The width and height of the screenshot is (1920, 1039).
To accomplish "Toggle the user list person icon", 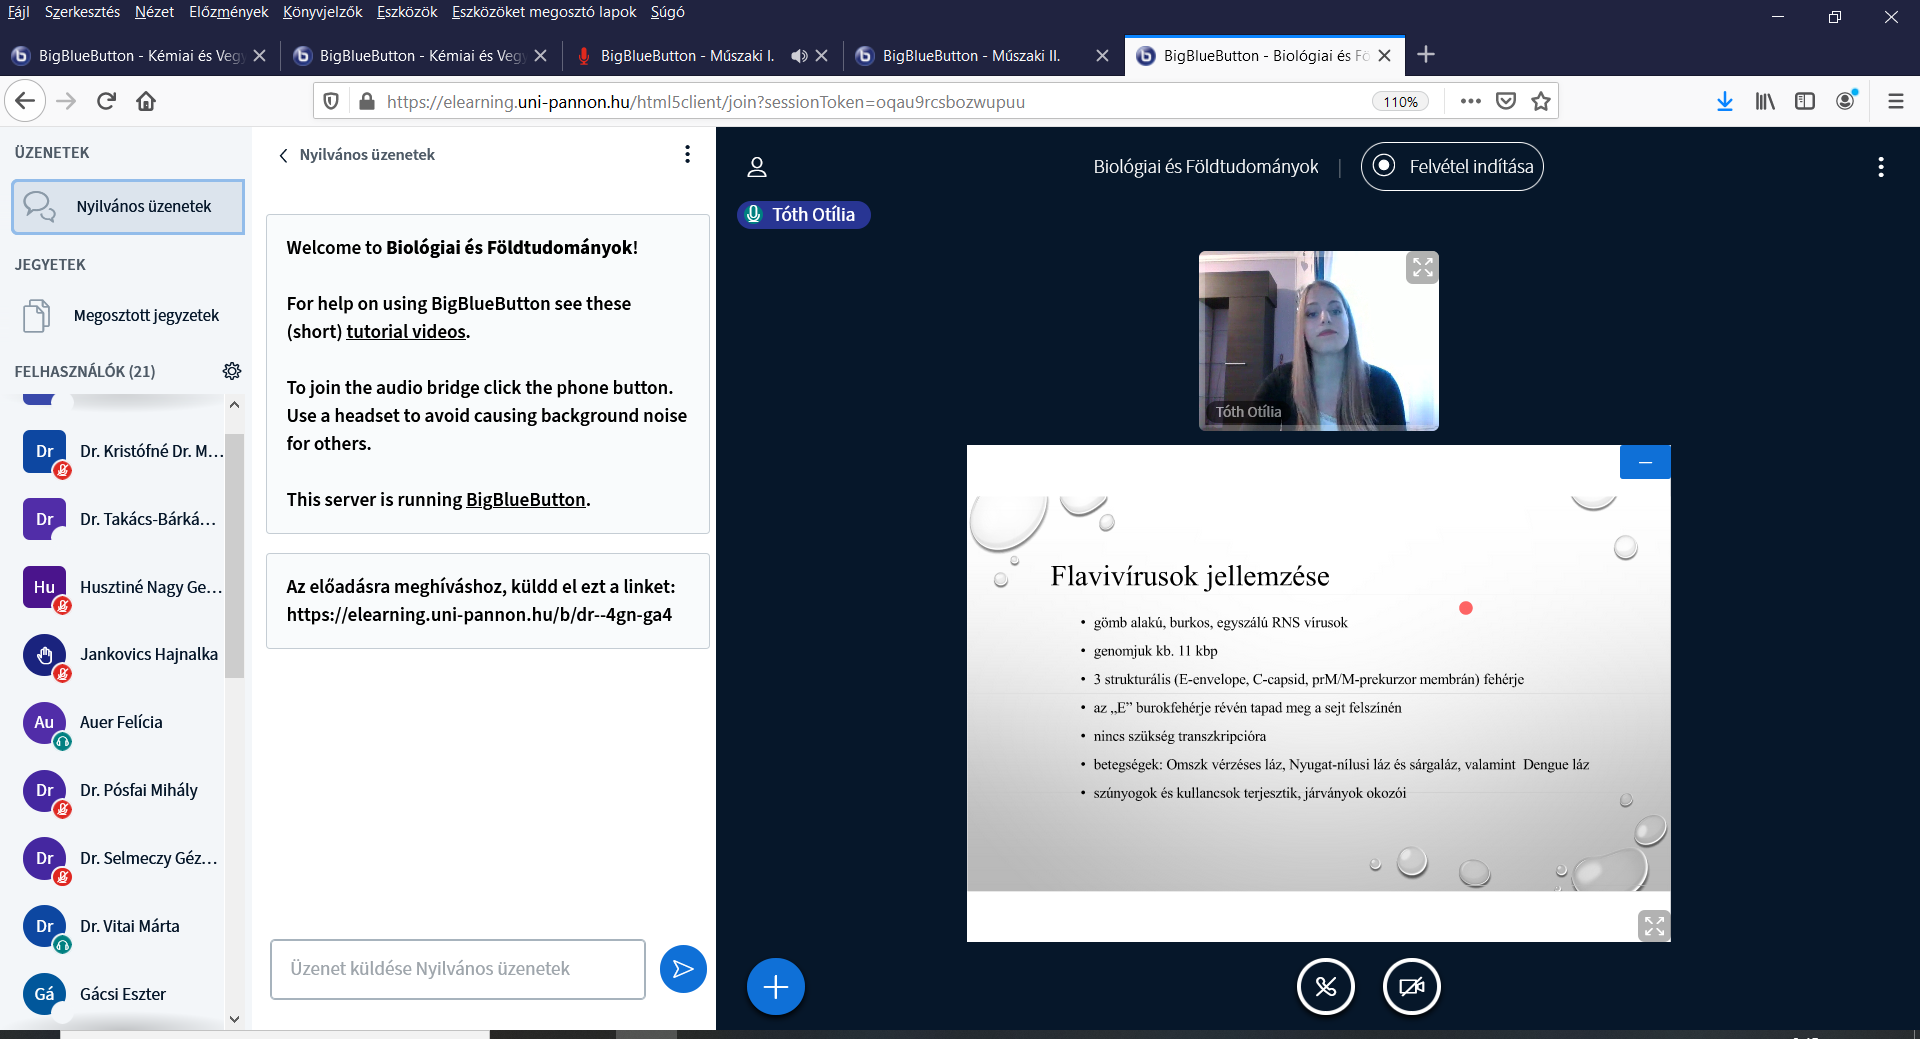I will 757,167.
